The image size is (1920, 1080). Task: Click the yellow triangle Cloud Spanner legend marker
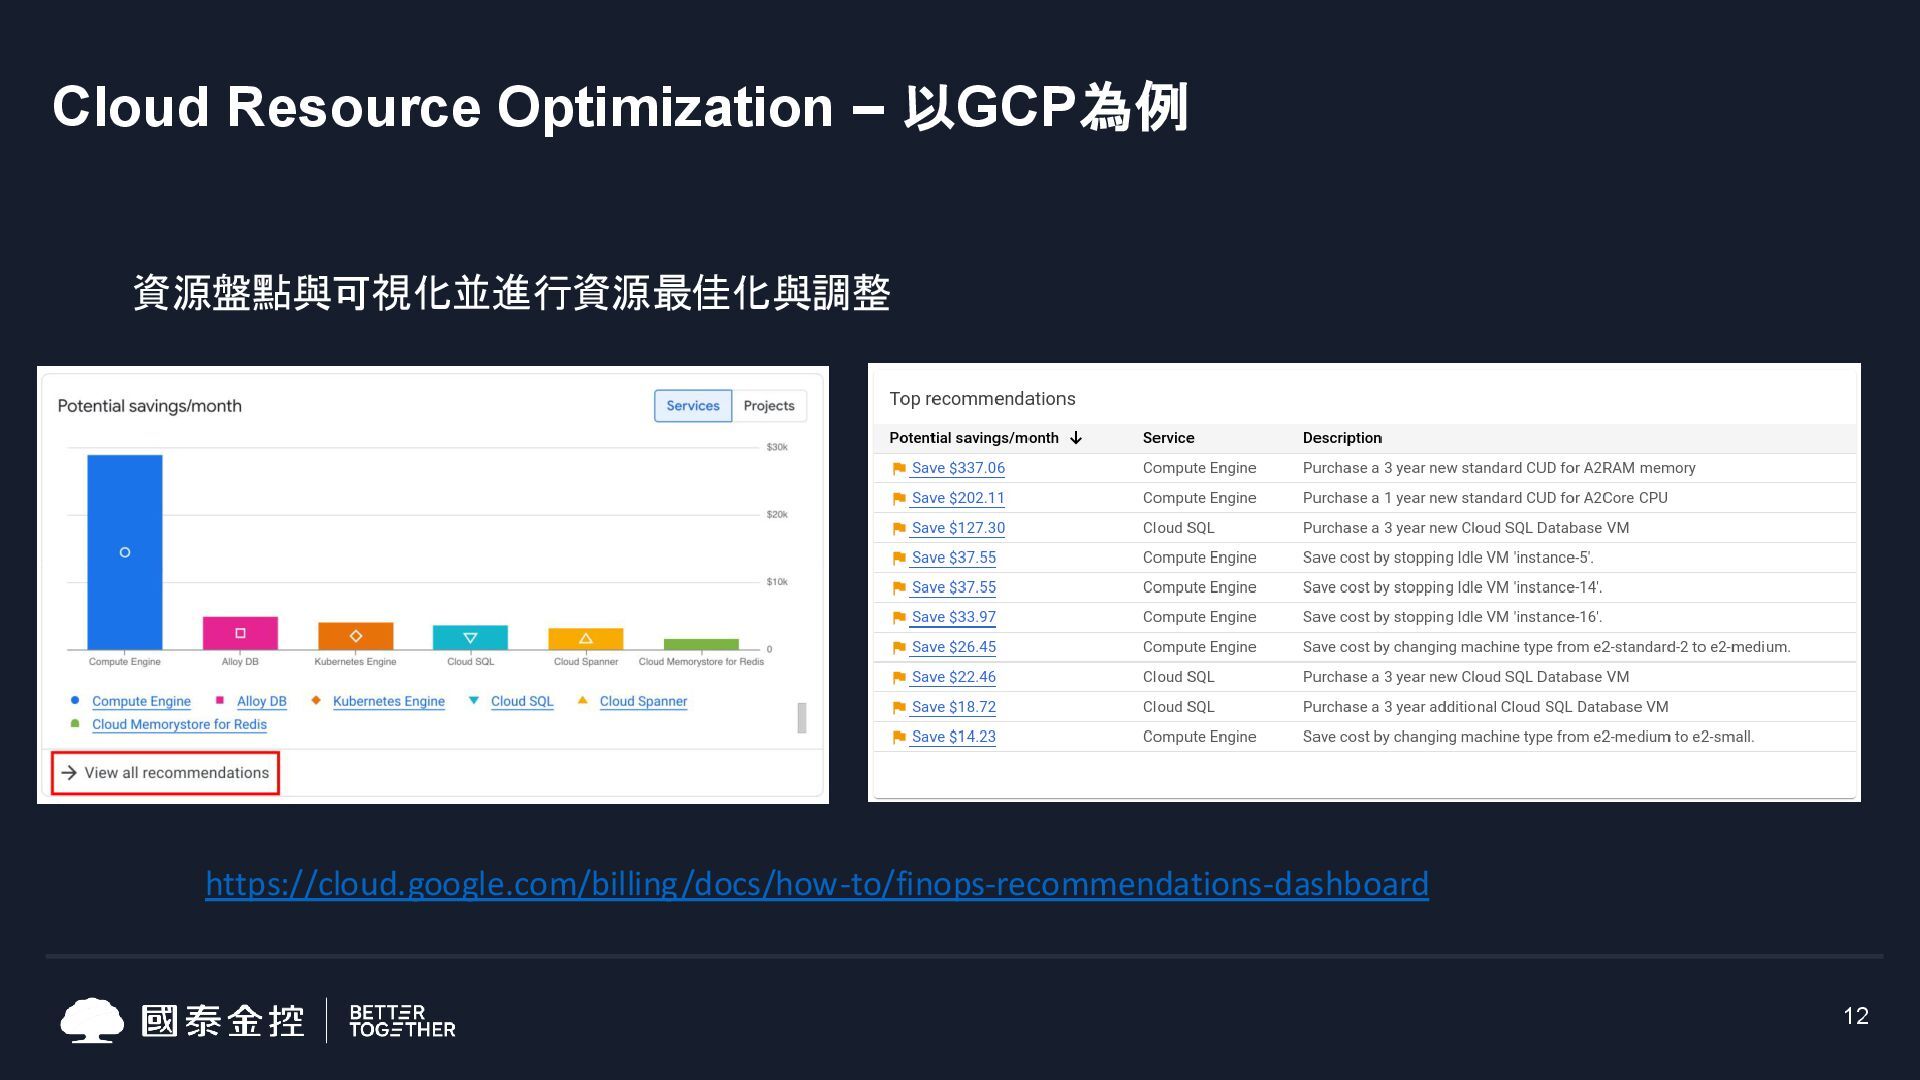coord(583,700)
